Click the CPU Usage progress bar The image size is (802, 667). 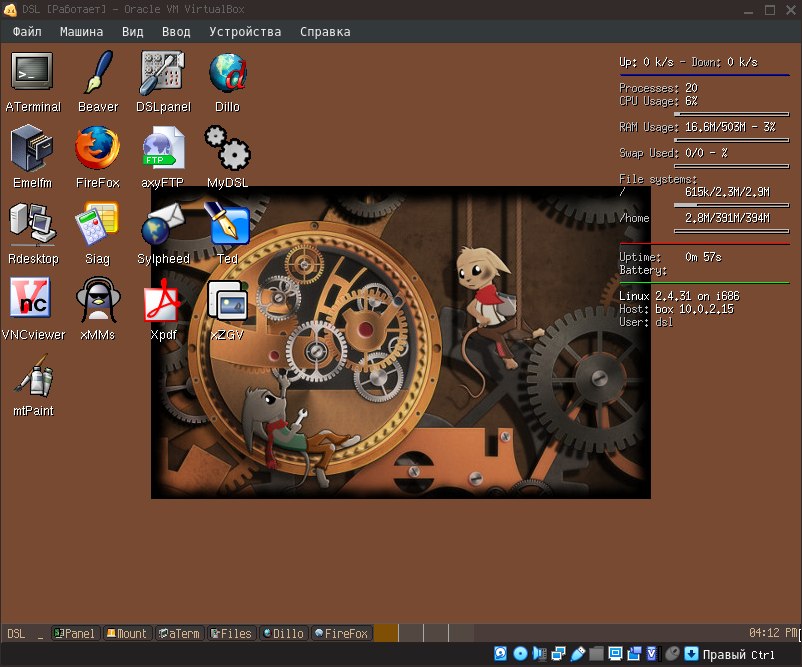click(x=731, y=114)
